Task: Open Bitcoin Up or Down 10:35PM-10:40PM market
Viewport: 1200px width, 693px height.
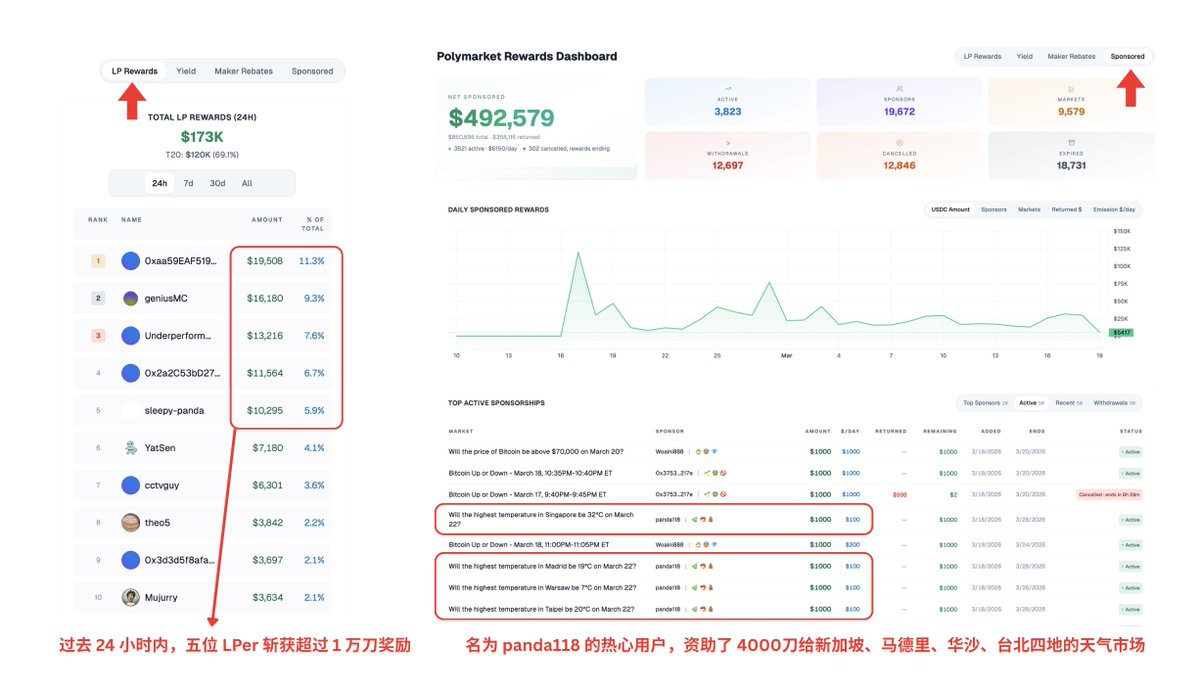Action: click(531, 473)
